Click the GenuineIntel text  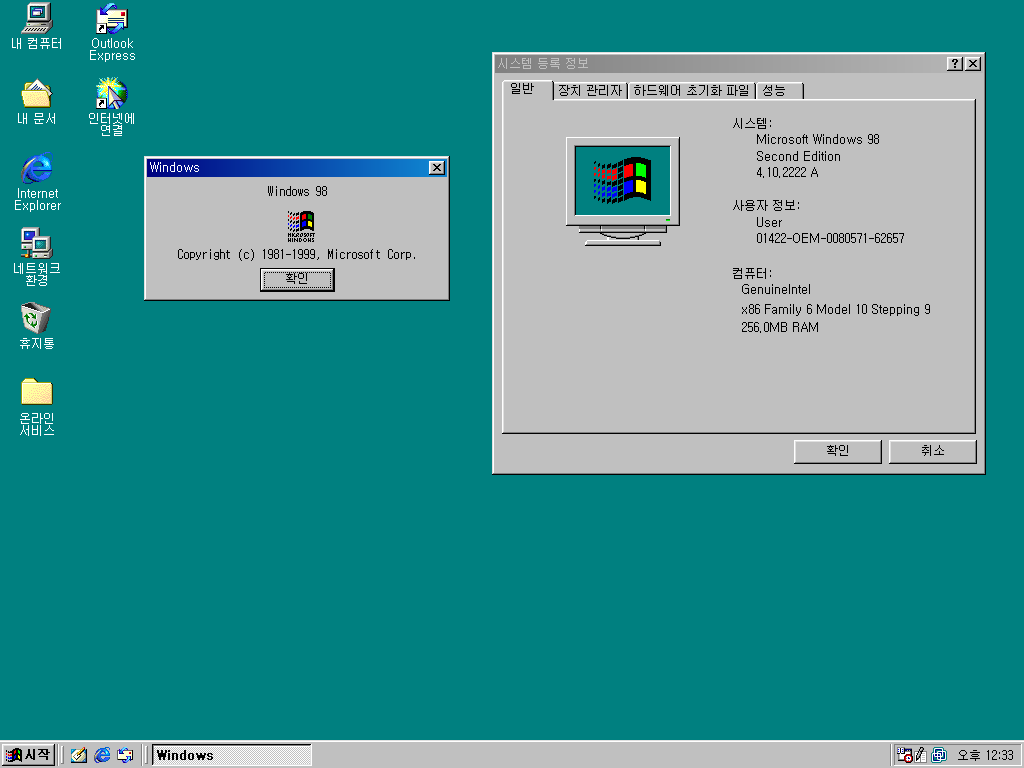(776, 289)
